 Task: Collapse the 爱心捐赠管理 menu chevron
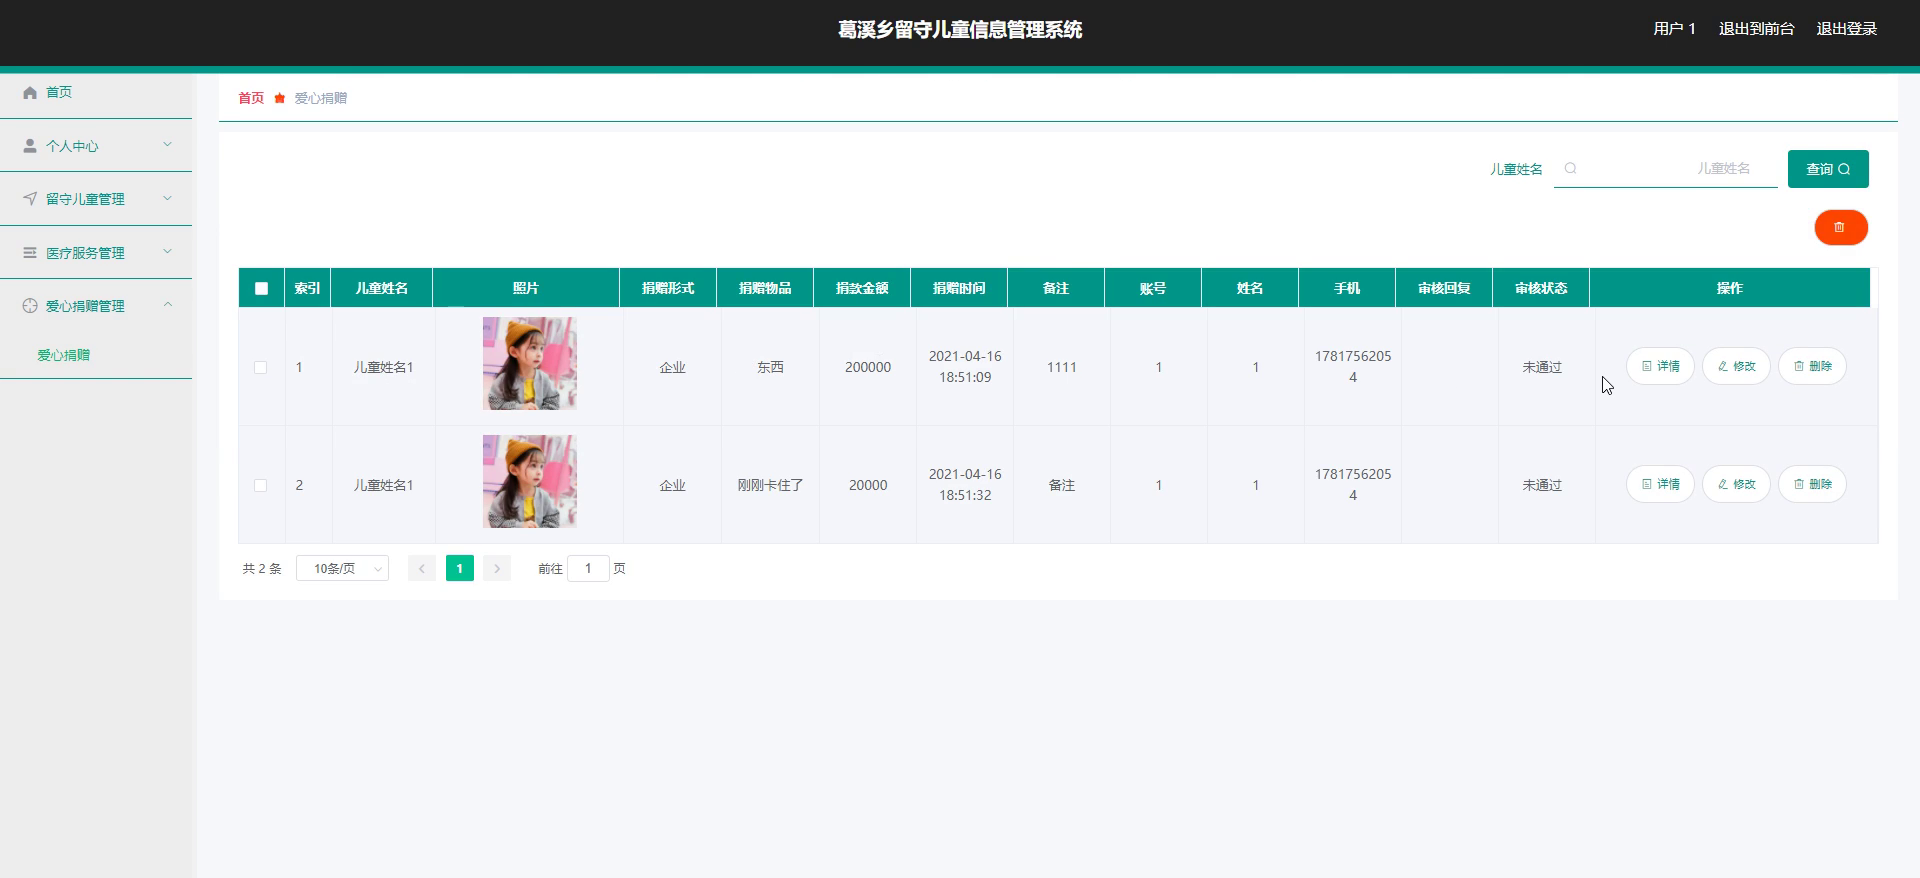click(x=168, y=305)
